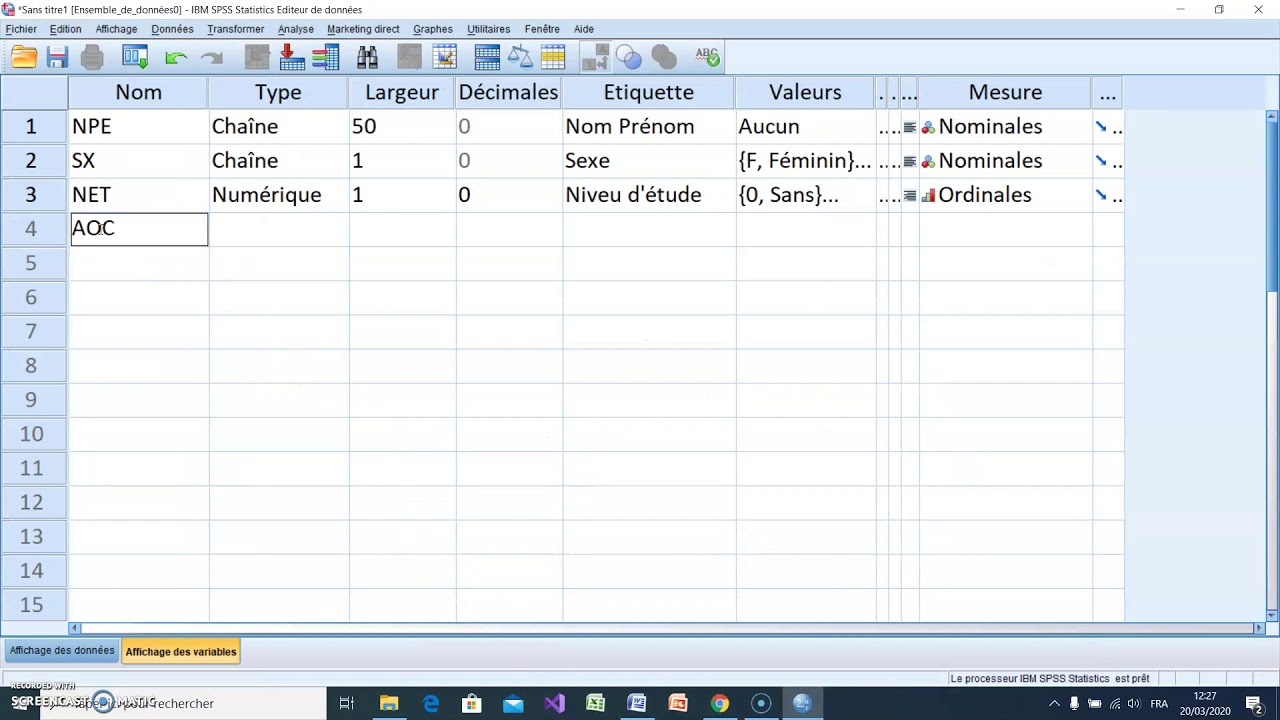Select the "Nom Prénom" label cell
This screenshot has width=1280, height=720.
[x=649, y=126]
